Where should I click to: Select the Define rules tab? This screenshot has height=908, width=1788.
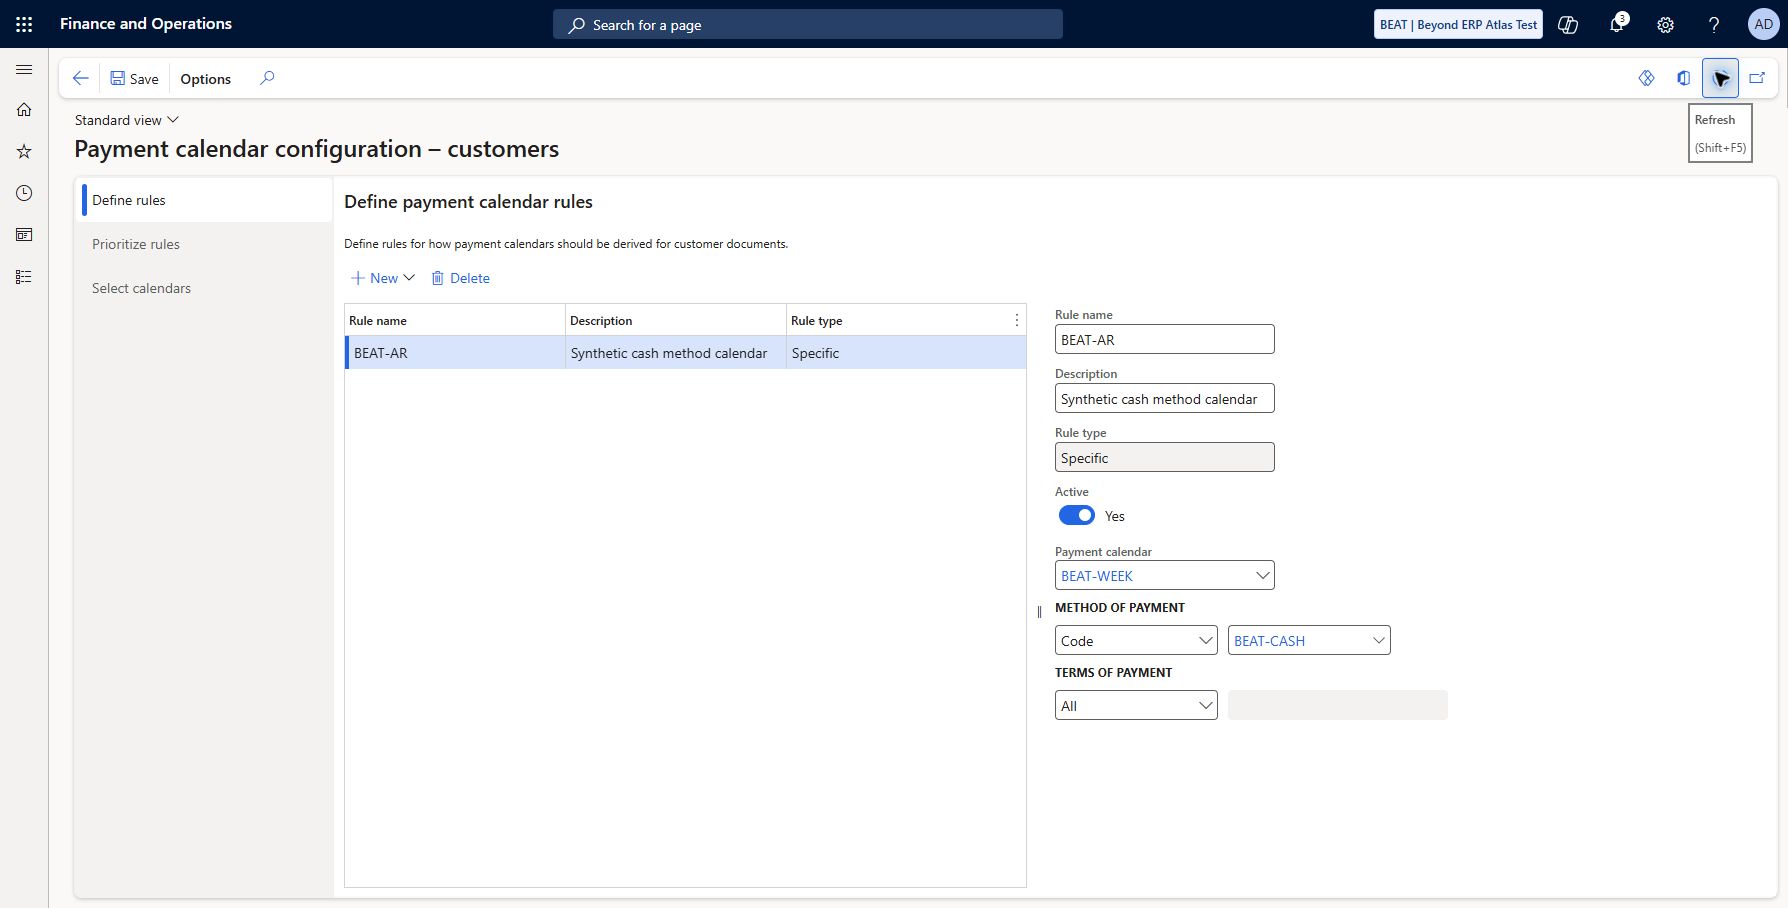click(x=206, y=200)
